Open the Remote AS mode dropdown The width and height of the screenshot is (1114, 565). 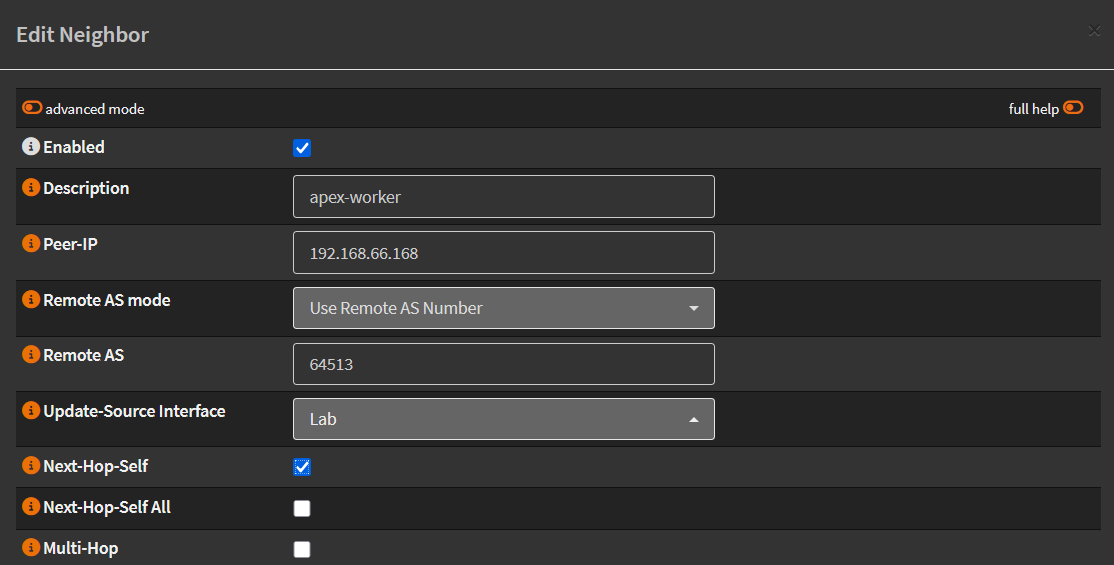503,308
